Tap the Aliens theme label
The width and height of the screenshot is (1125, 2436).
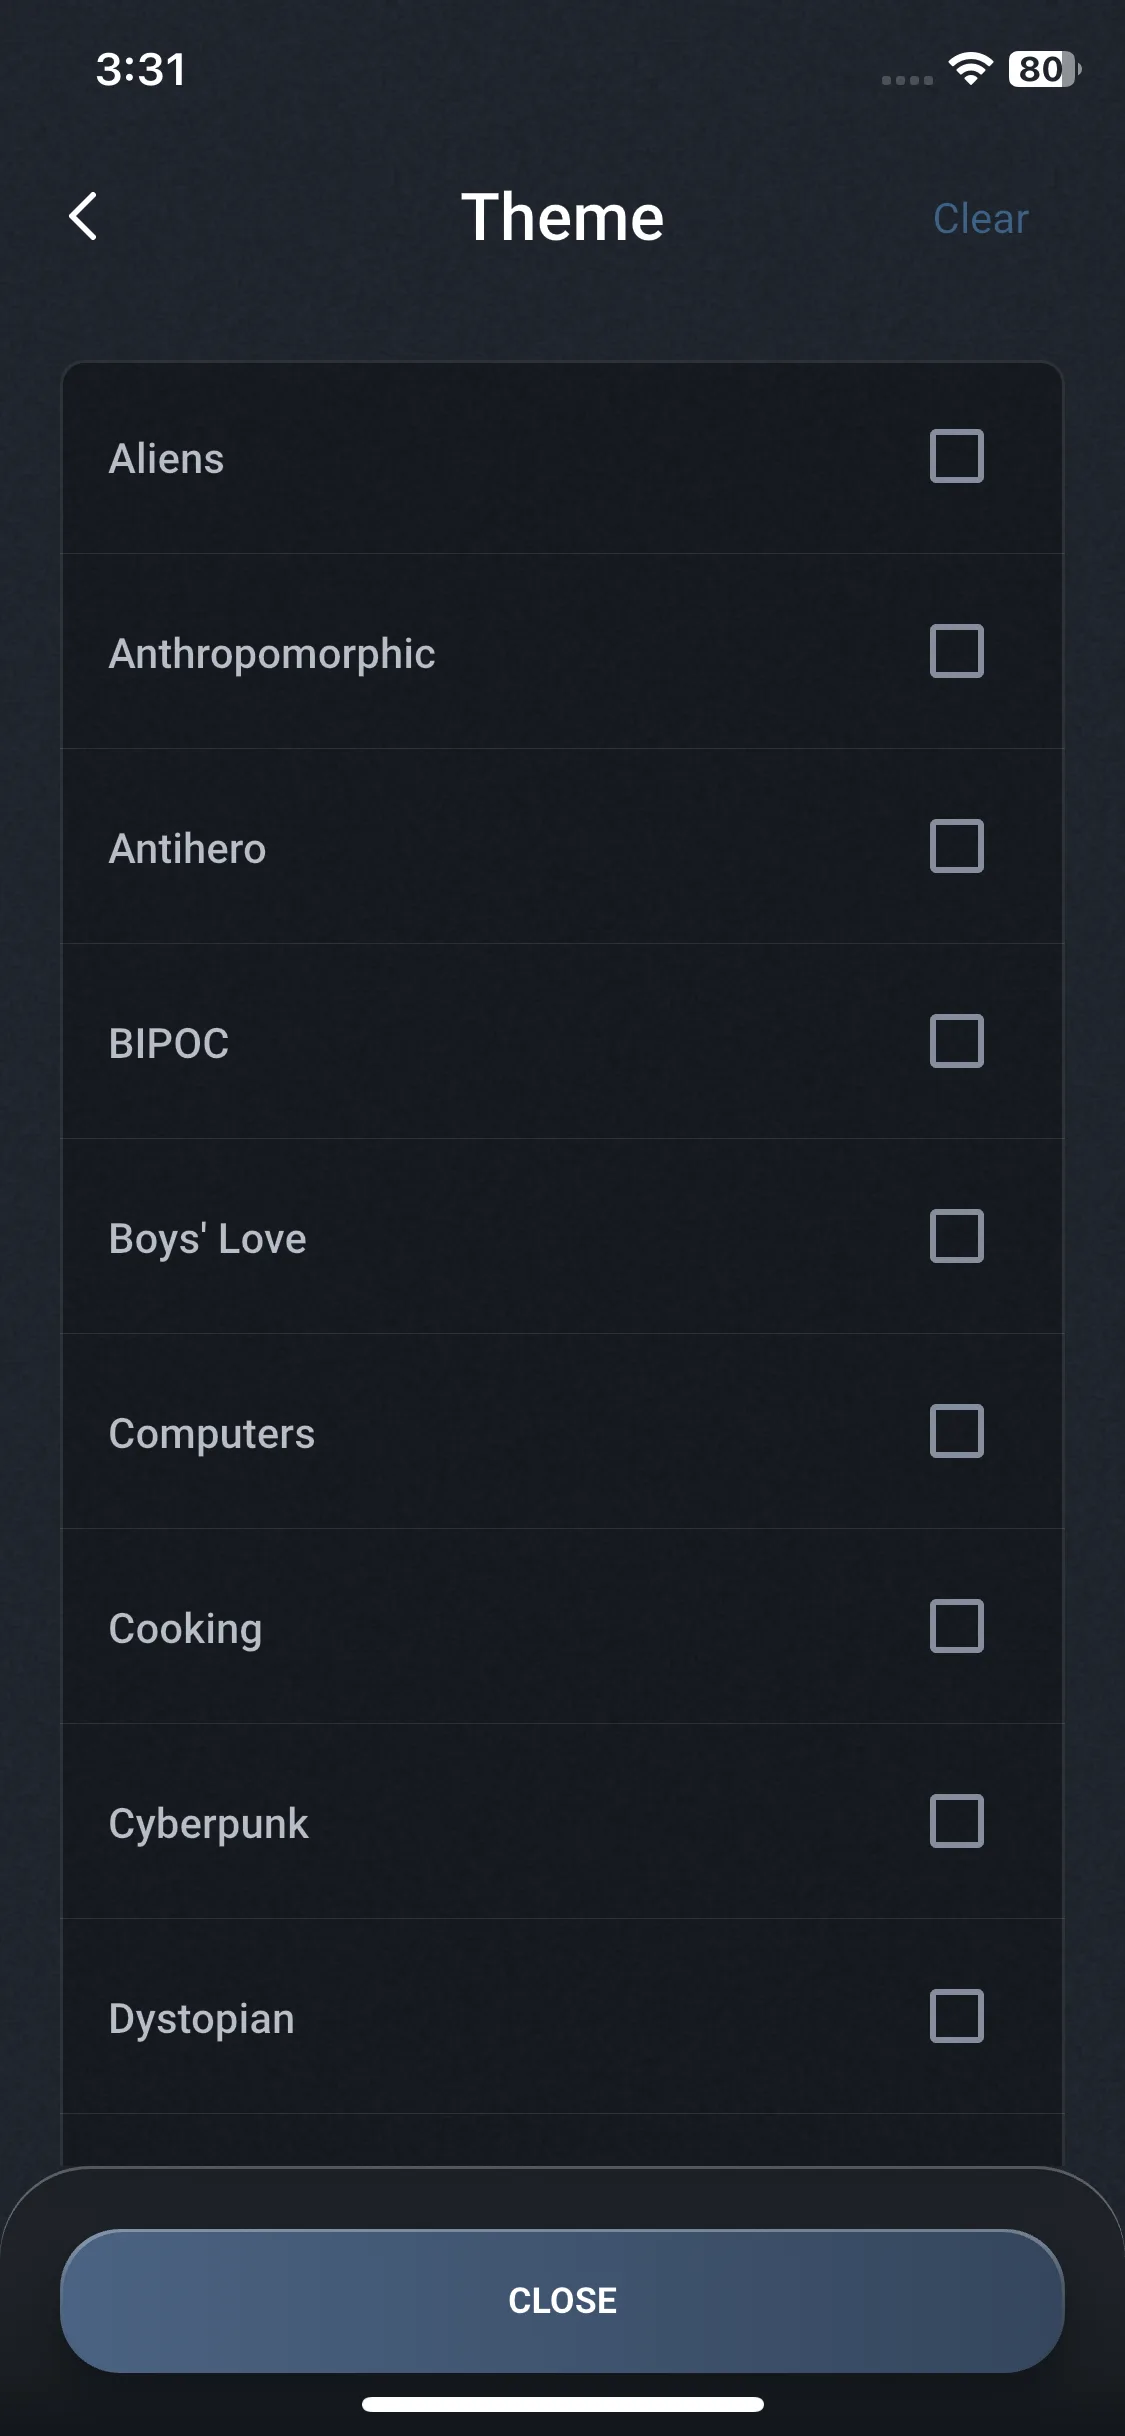166,459
